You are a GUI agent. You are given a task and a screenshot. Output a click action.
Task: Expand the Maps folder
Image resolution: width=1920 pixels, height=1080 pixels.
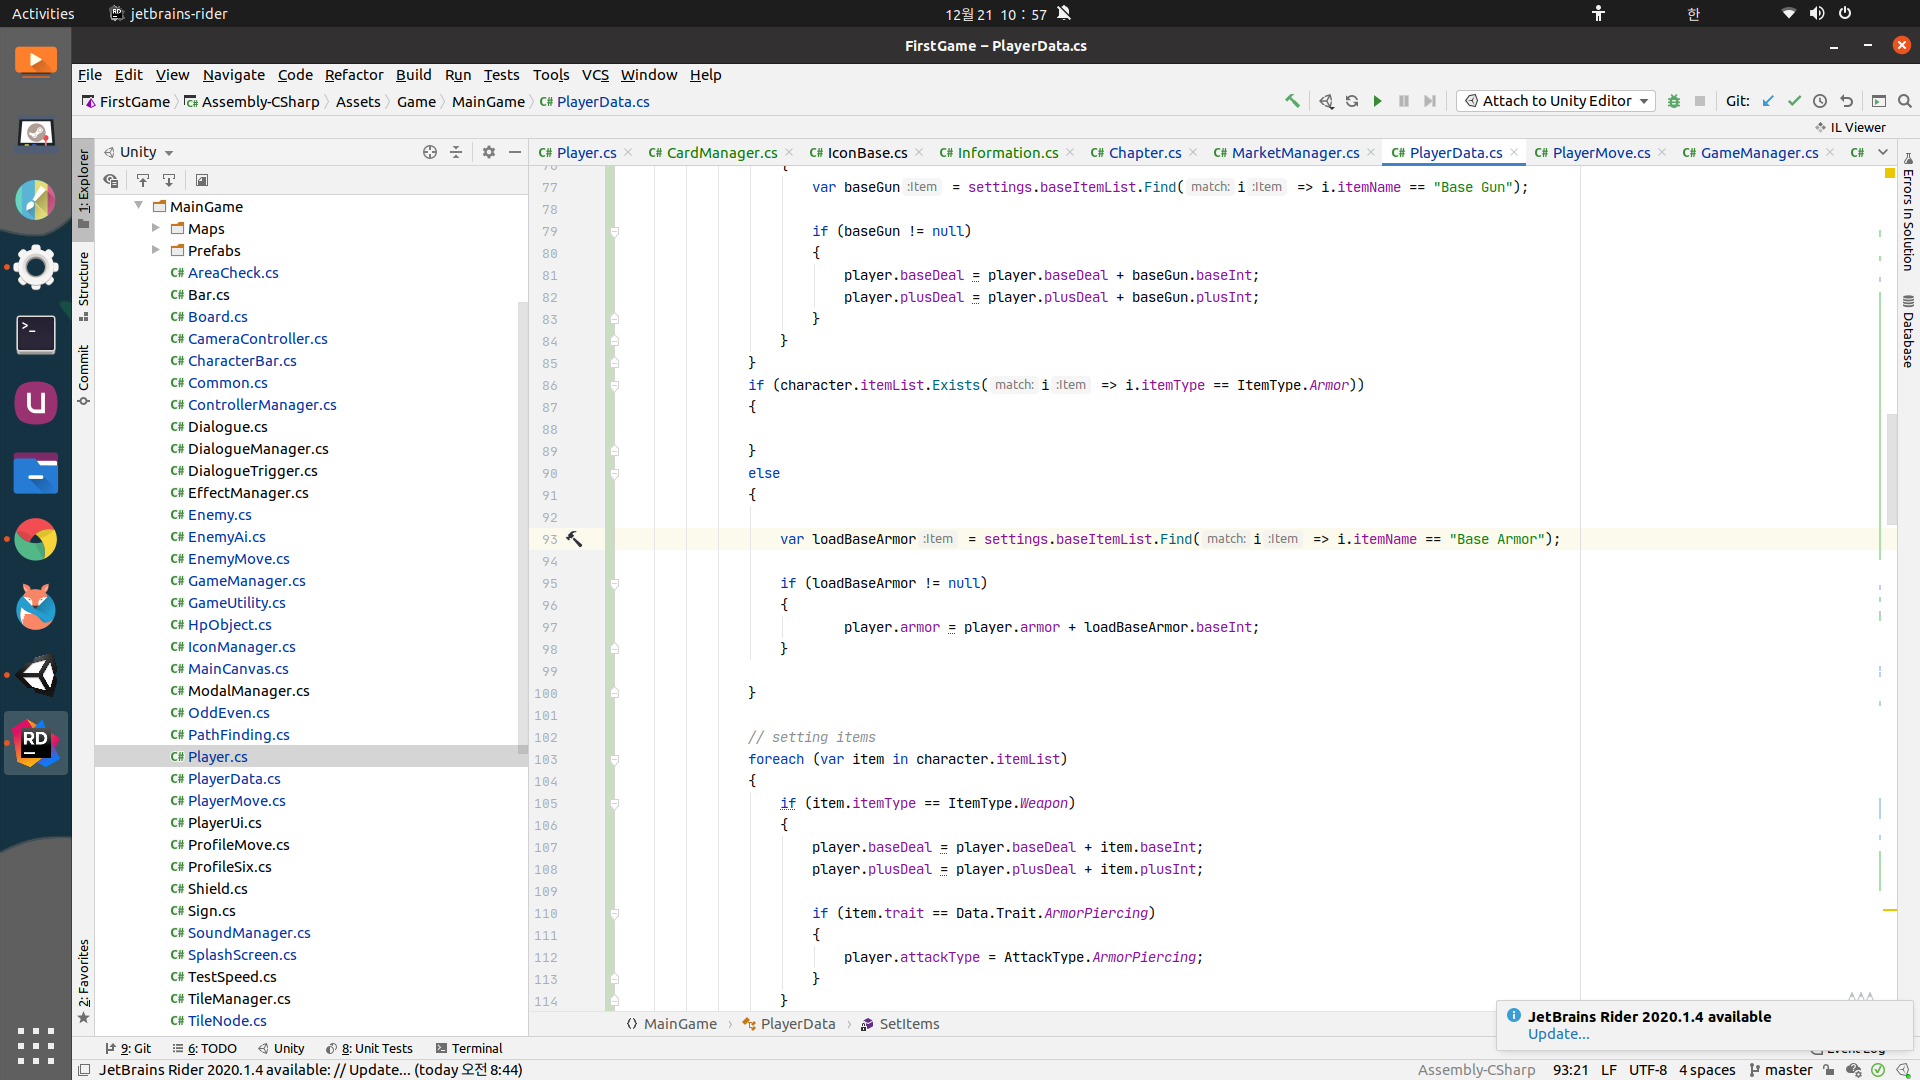[156, 228]
